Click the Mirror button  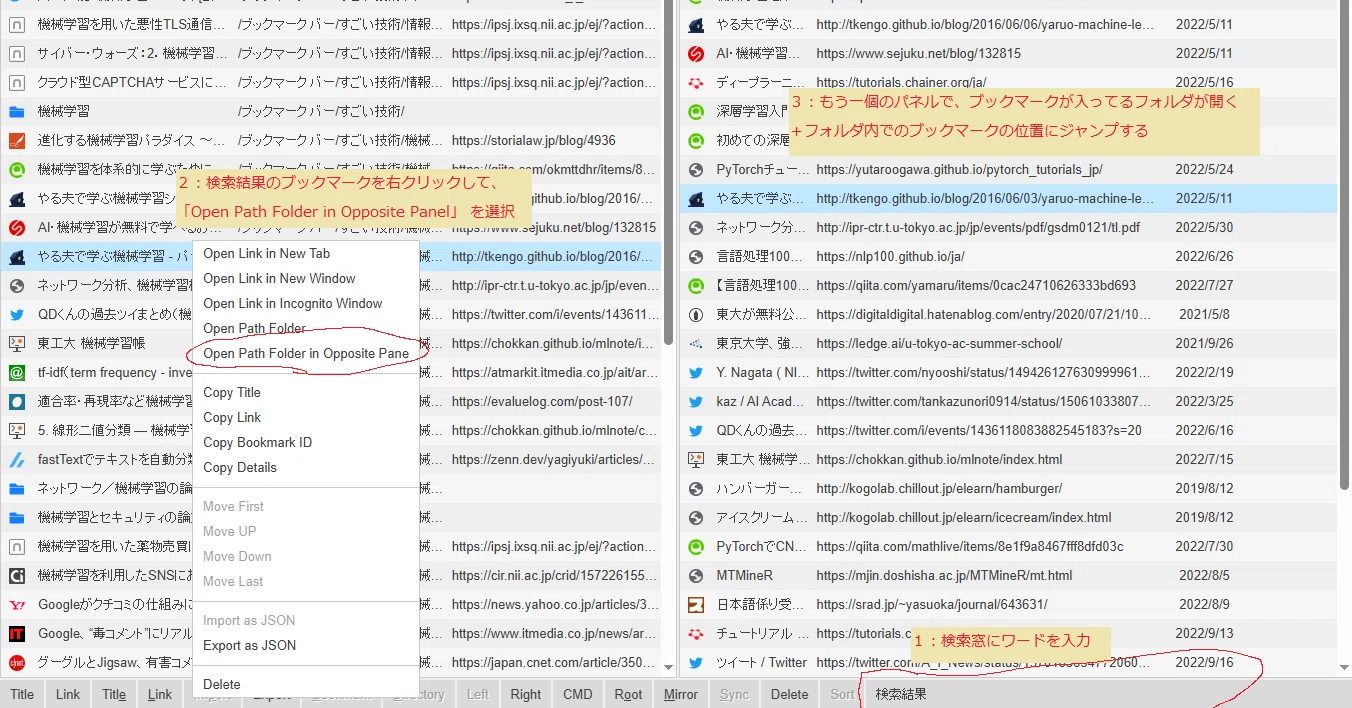[x=681, y=694]
